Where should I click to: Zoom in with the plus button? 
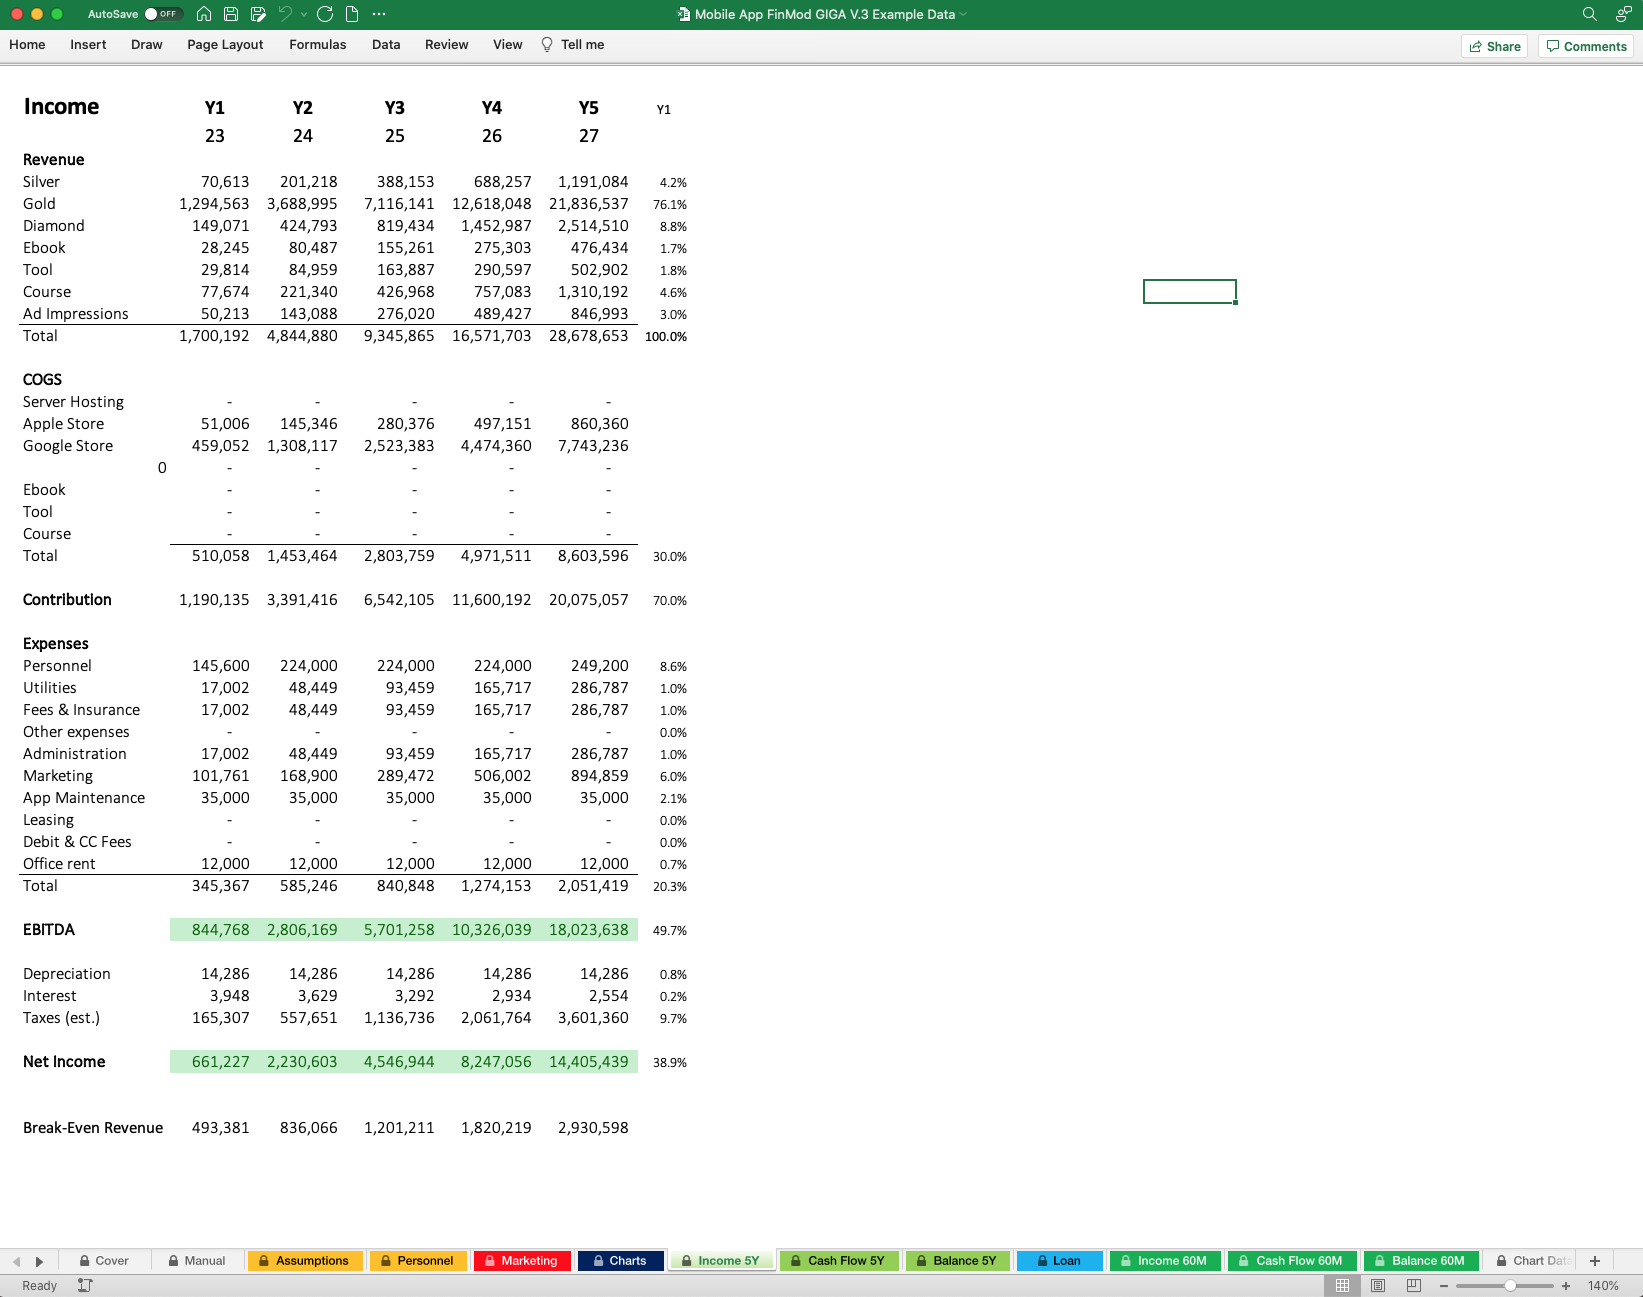click(x=1566, y=1286)
